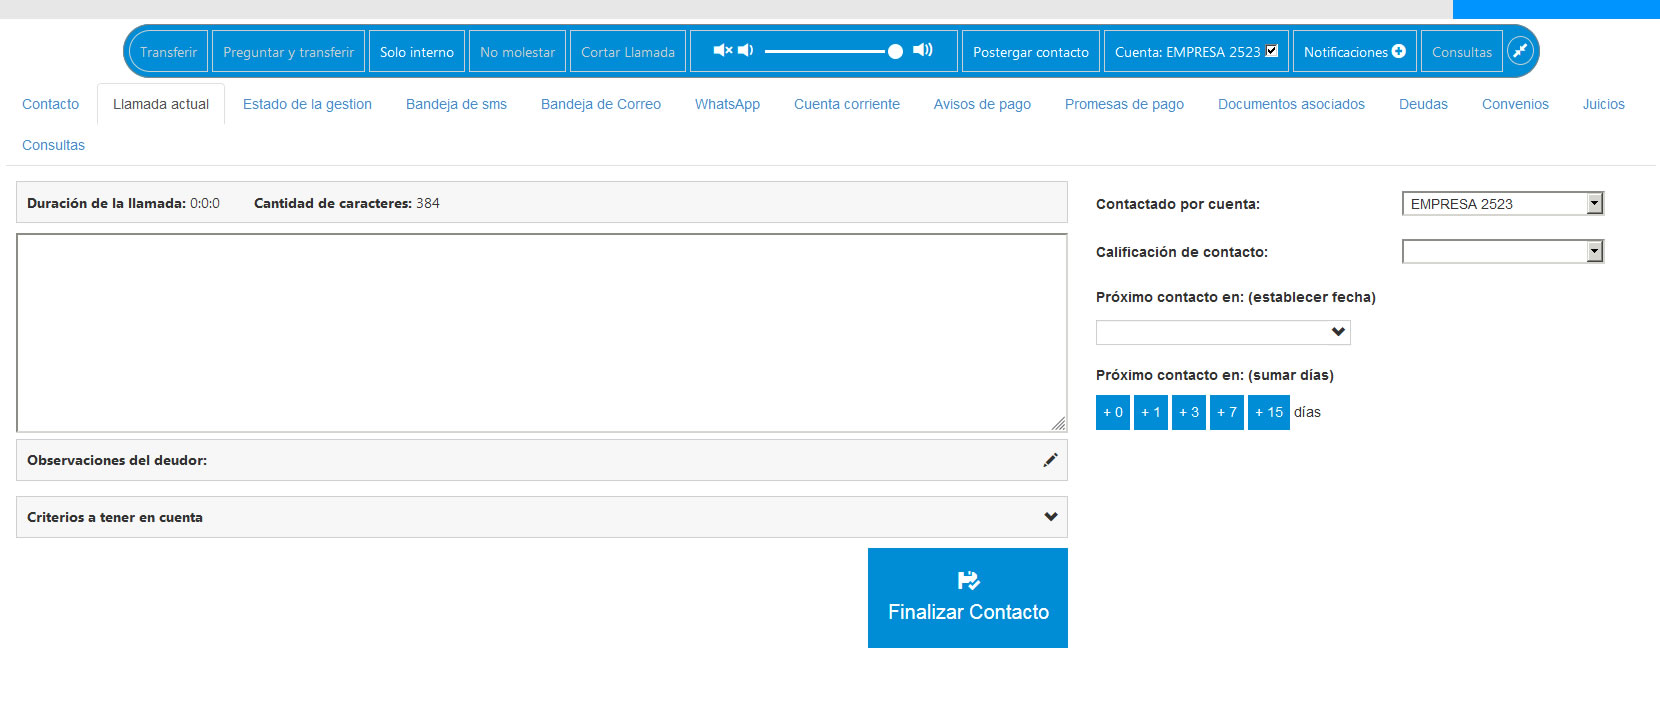Image resolution: width=1660 pixels, height=716 pixels.
Task: Go to the Bandeja de sms tab
Action: pyautogui.click(x=456, y=104)
